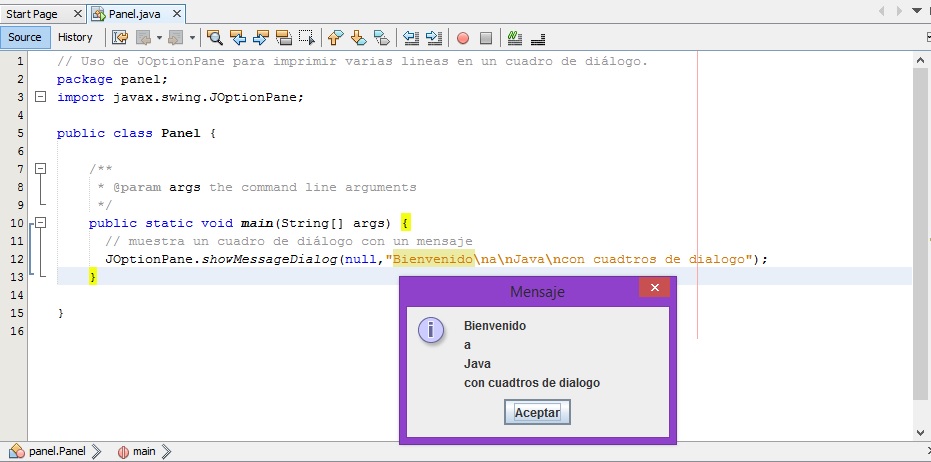Click the Last Edit location icon
This screenshot has height=462, width=931.
point(120,38)
